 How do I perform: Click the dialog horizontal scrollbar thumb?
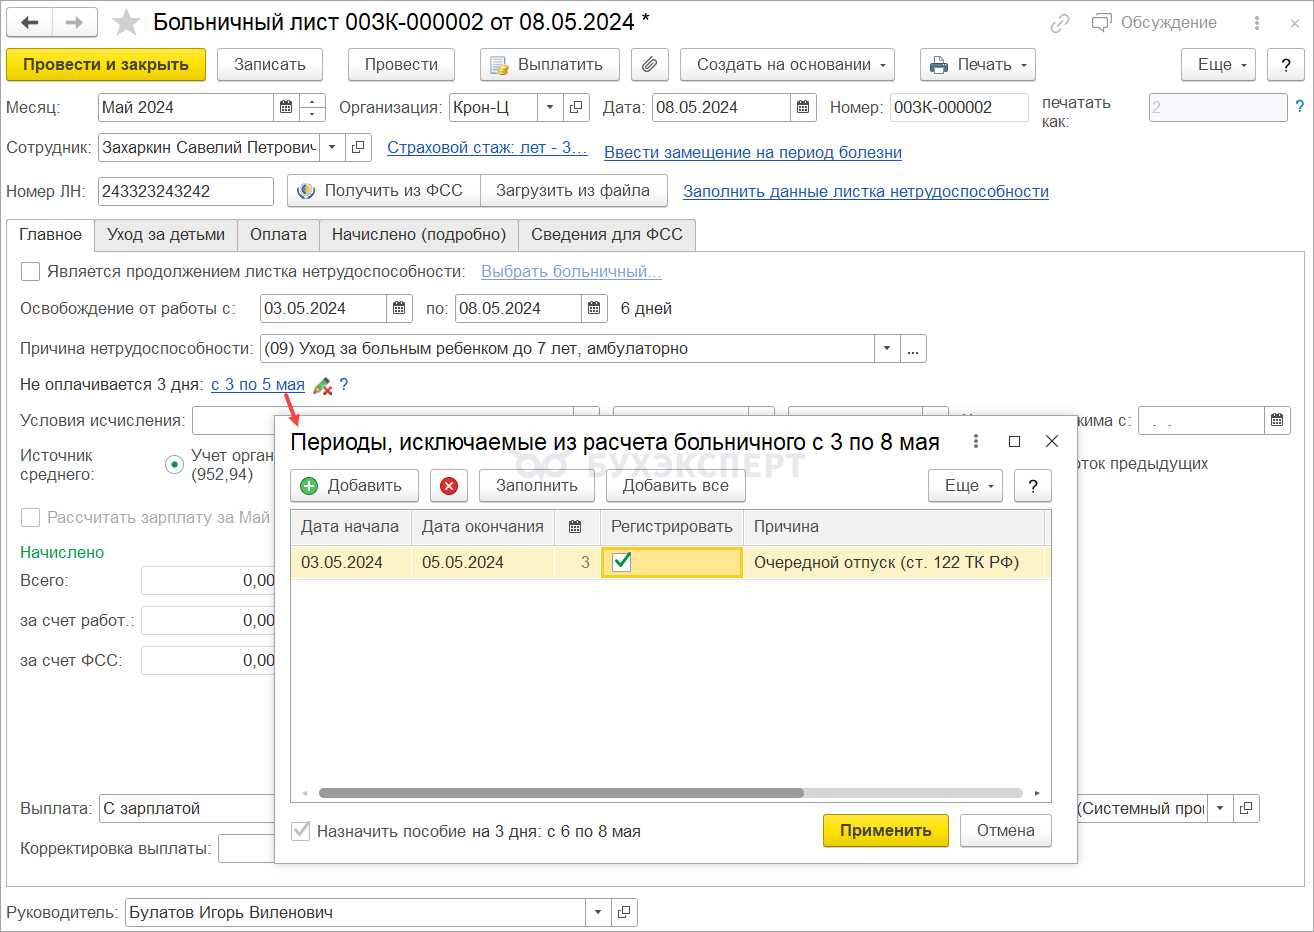point(561,793)
